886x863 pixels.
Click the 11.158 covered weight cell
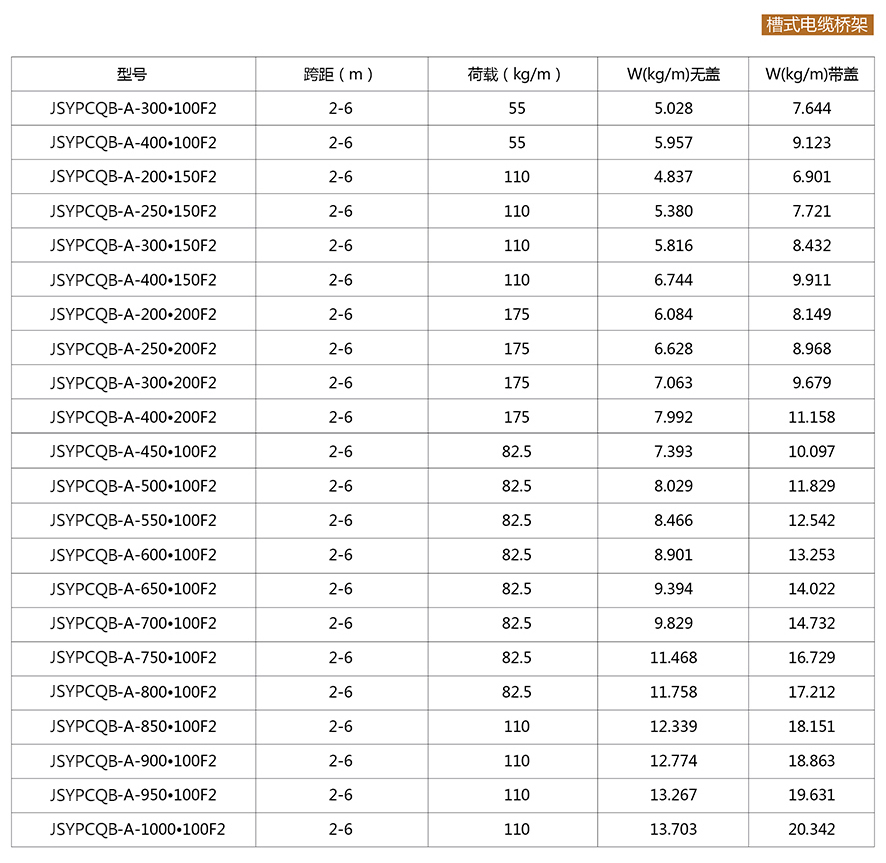(x=811, y=417)
